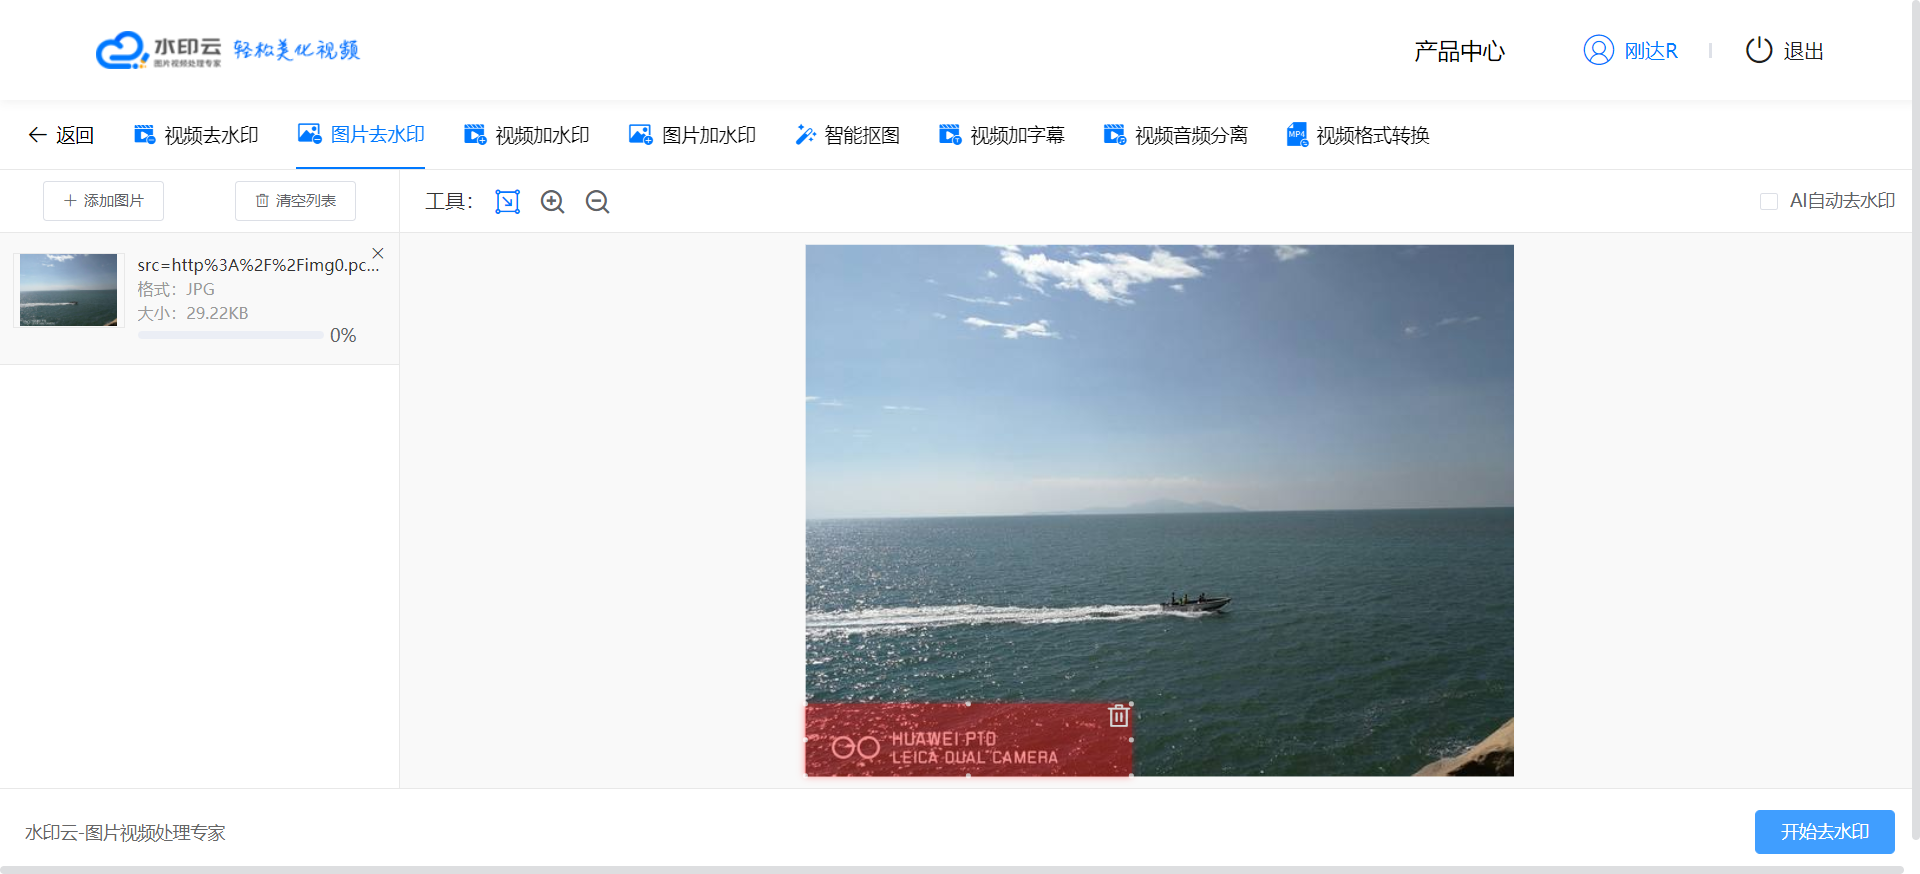Click the 添加图片 button
The width and height of the screenshot is (1920, 874).
(x=103, y=201)
